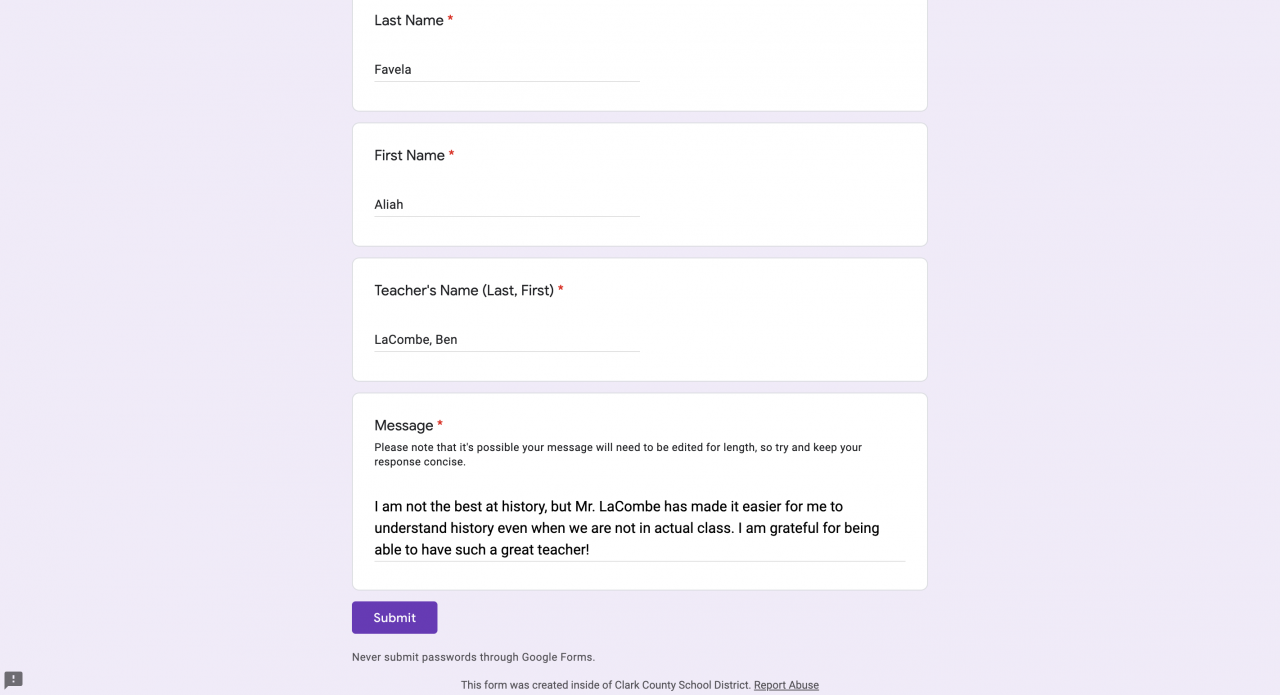Click the required asterisk next to Teacher's Name
The image size is (1280, 695).
[x=561, y=291]
